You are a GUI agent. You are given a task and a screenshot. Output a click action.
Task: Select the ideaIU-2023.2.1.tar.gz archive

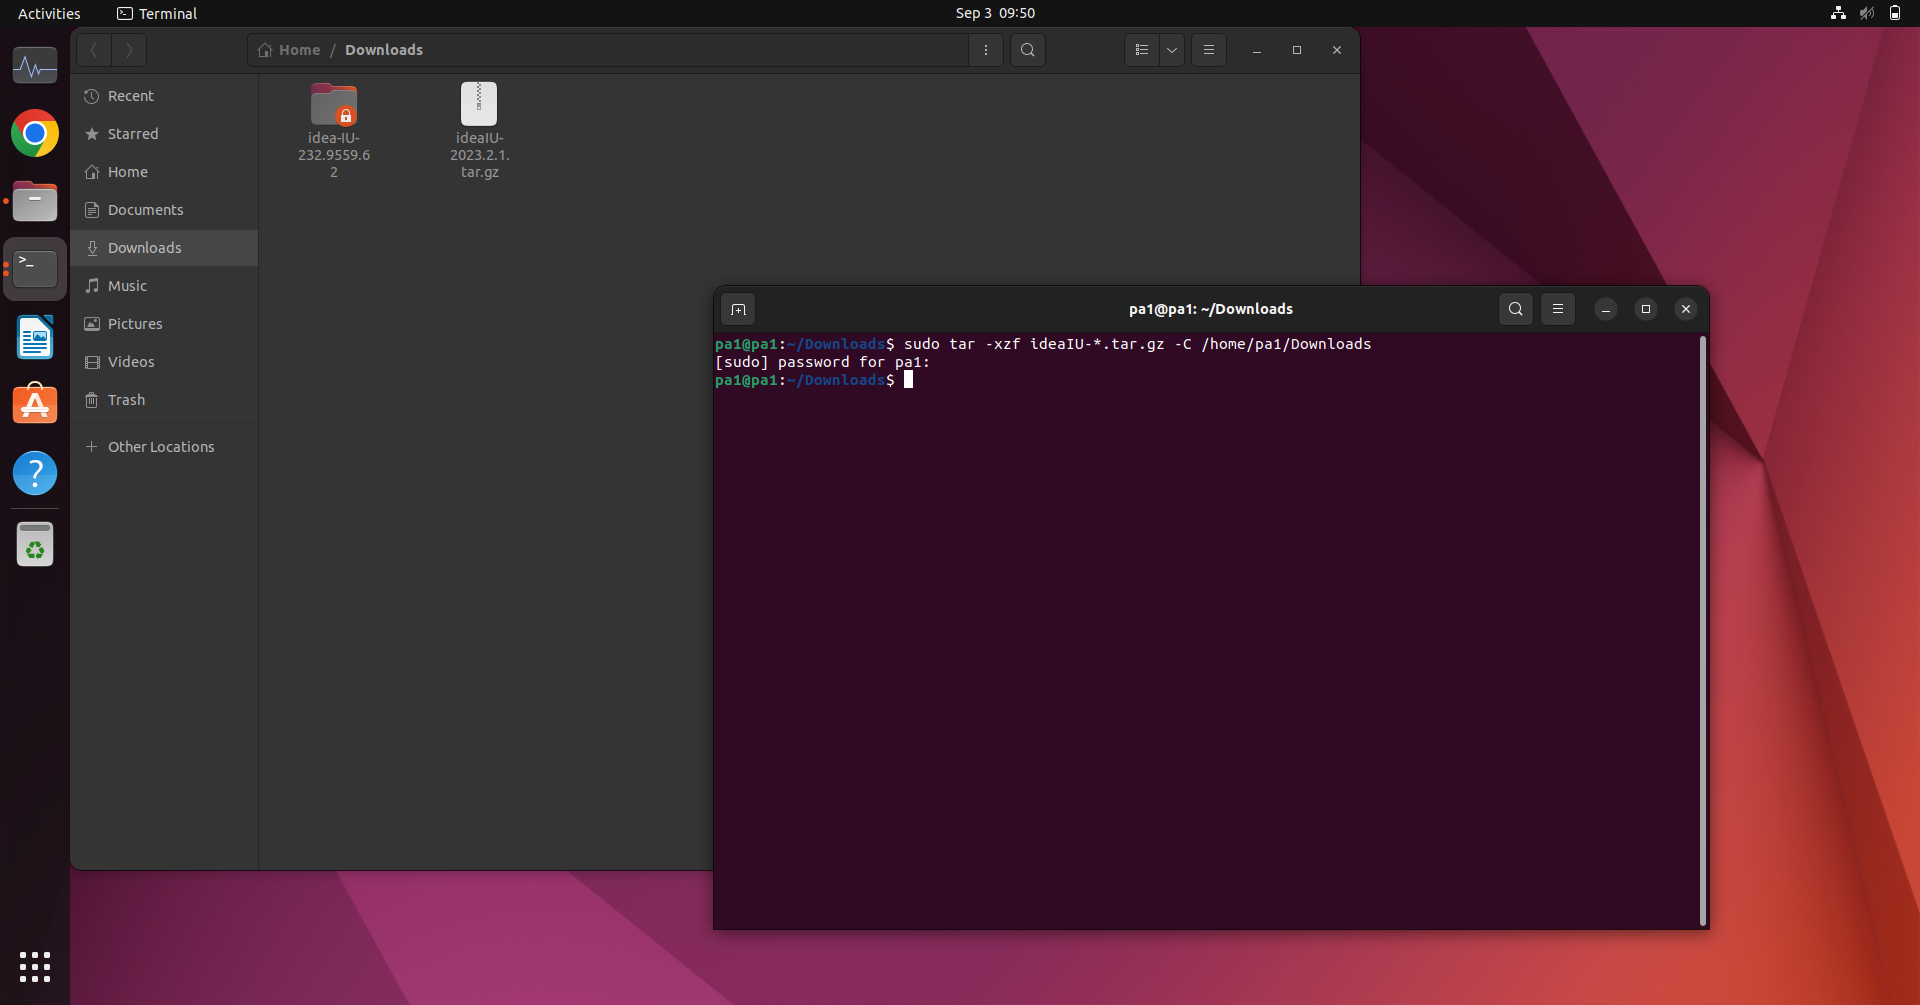coord(479,130)
